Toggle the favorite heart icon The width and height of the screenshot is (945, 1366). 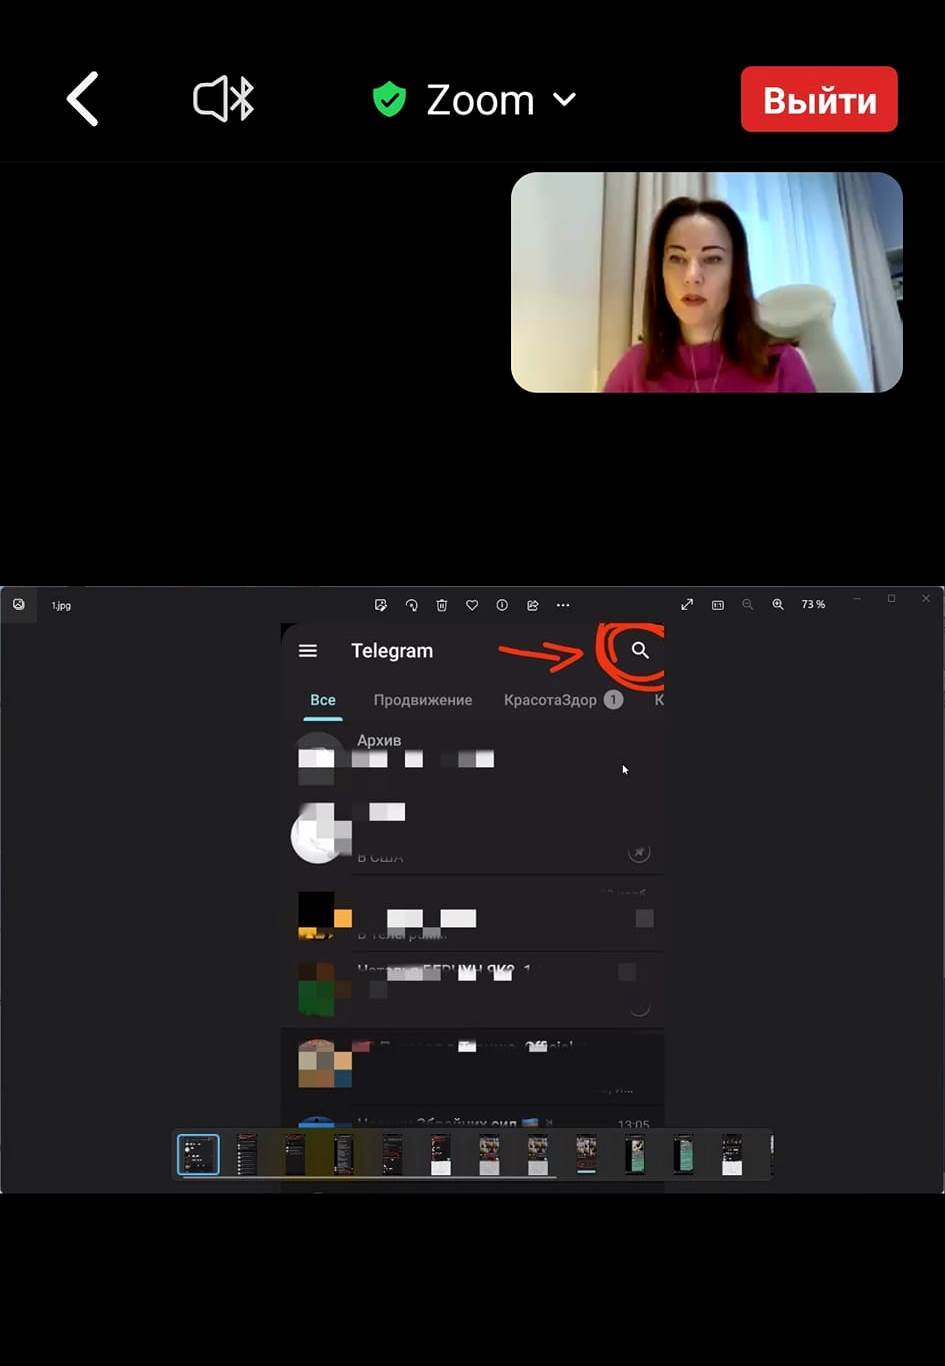472,605
